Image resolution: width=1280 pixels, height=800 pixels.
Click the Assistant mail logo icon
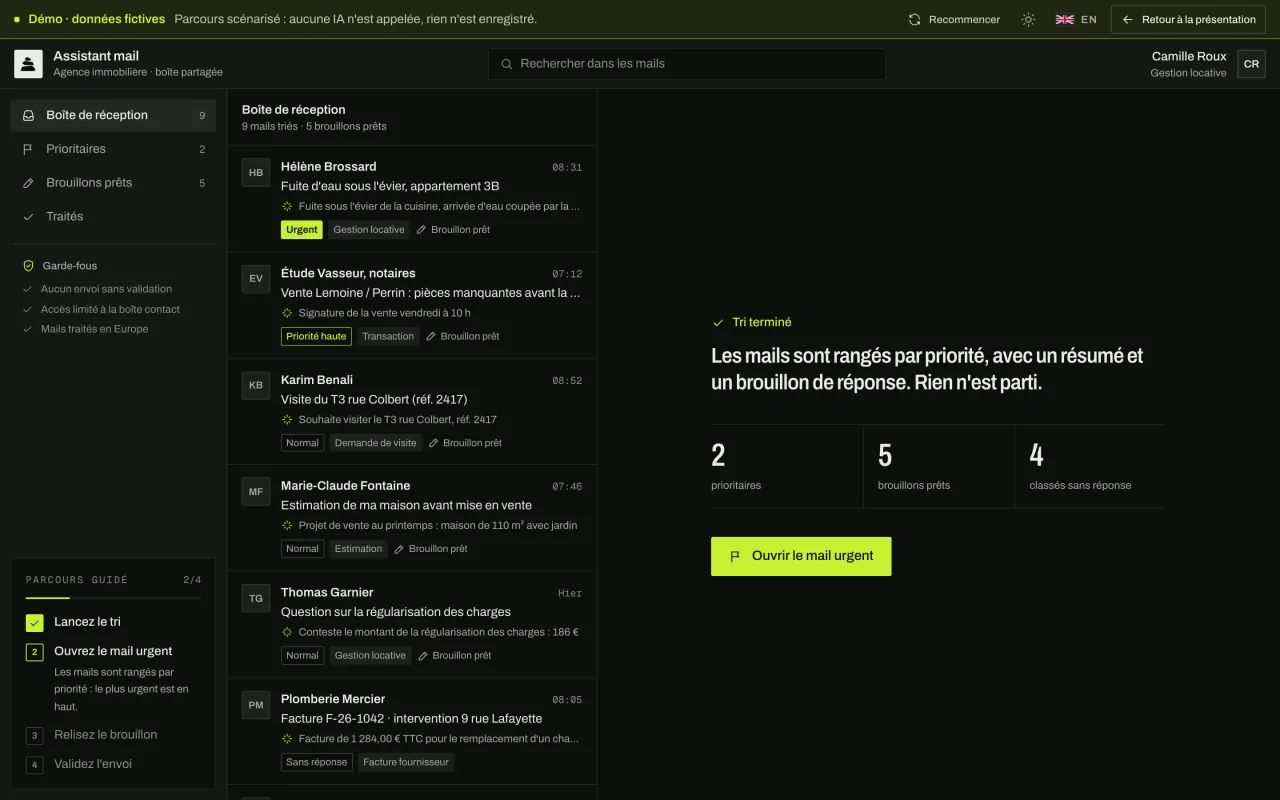click(28, 64)
